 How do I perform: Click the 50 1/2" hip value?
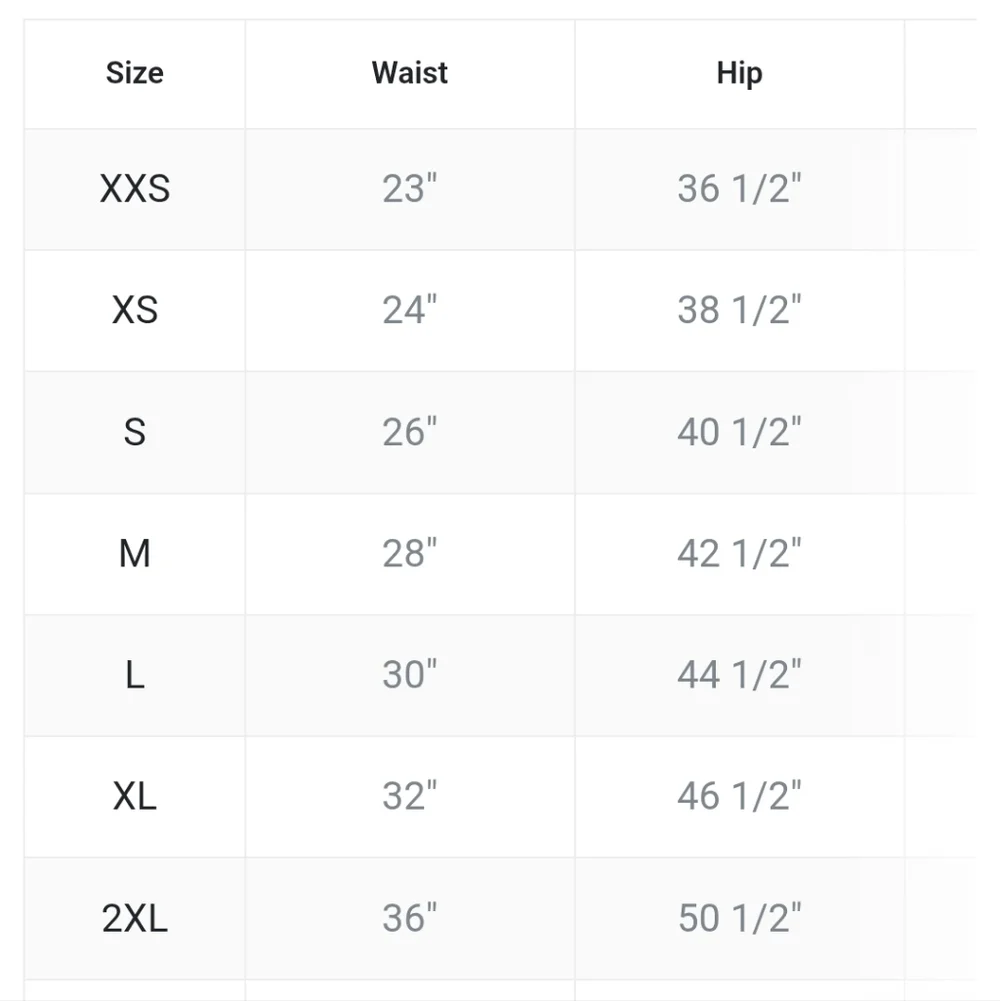739,918
